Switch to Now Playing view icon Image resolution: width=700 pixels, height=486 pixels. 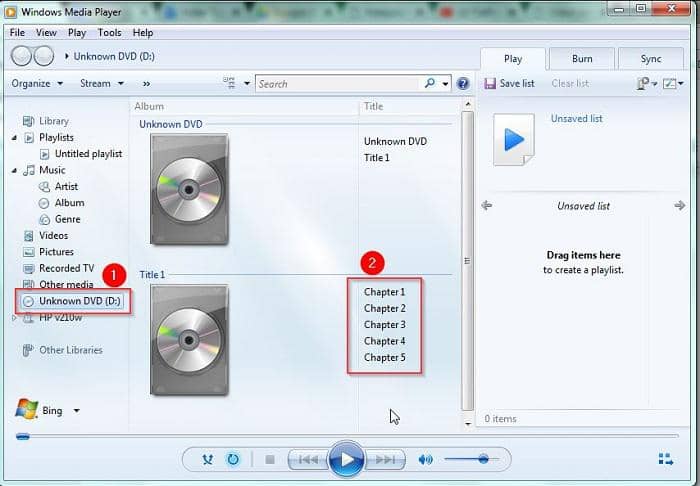[x=666, y=460]
